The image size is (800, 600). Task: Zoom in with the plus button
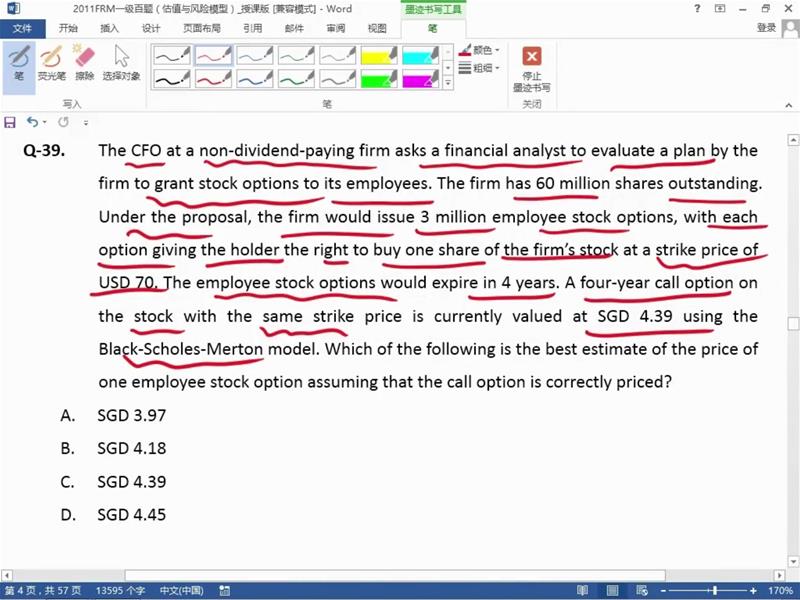(x=754, y=591)
